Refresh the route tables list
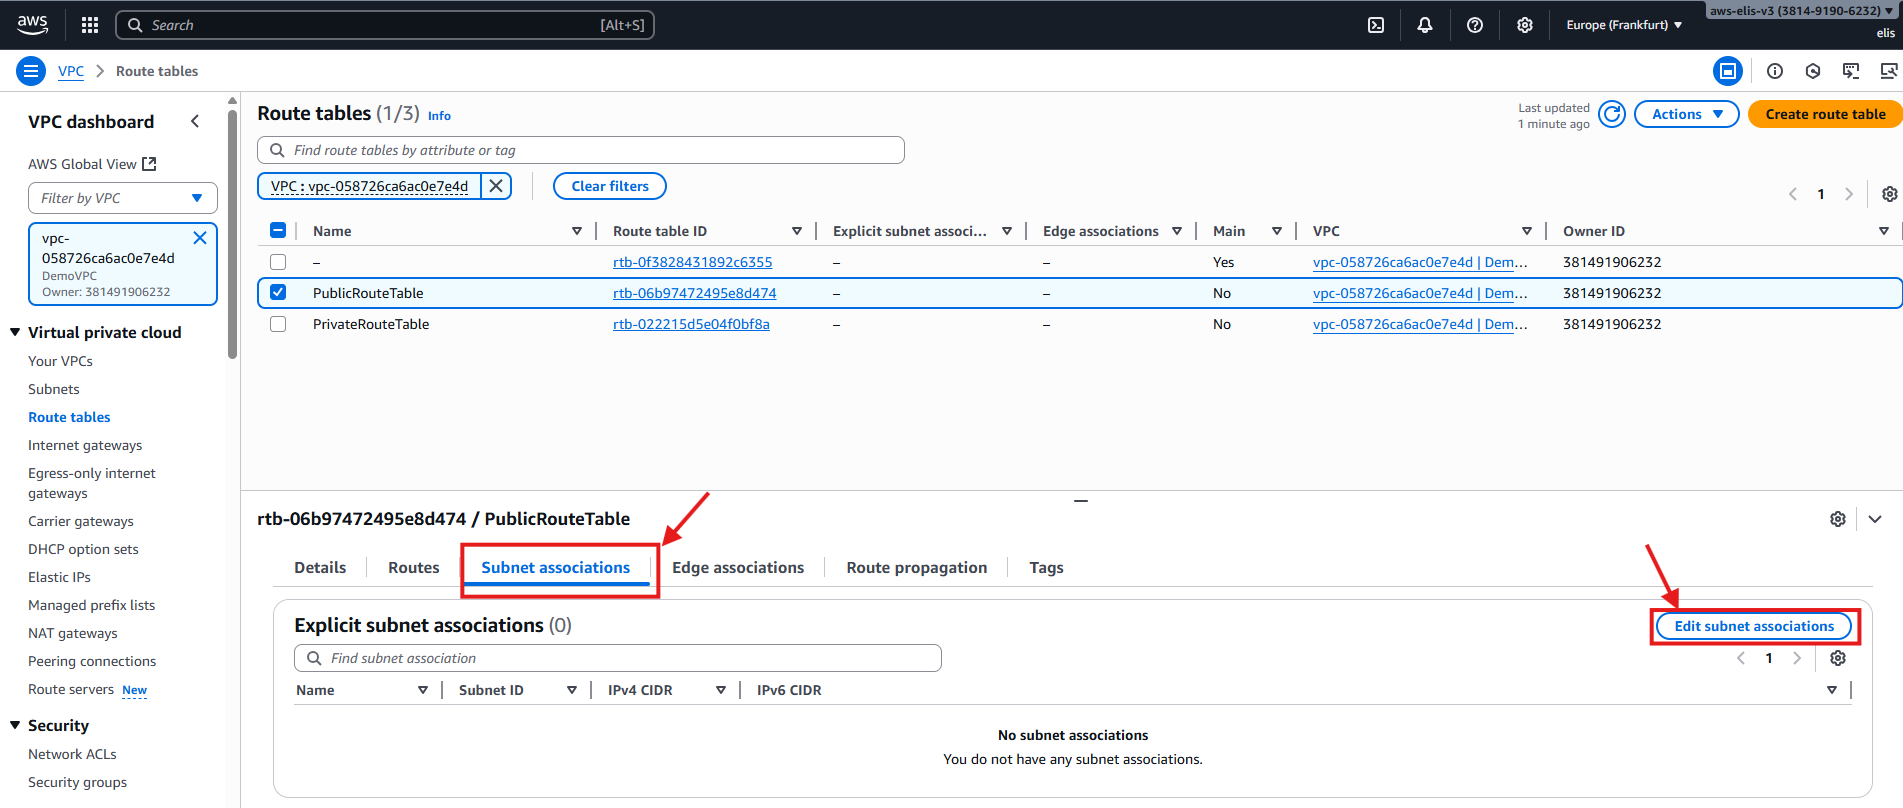The image size is (1903, 808). point(1611,114)
